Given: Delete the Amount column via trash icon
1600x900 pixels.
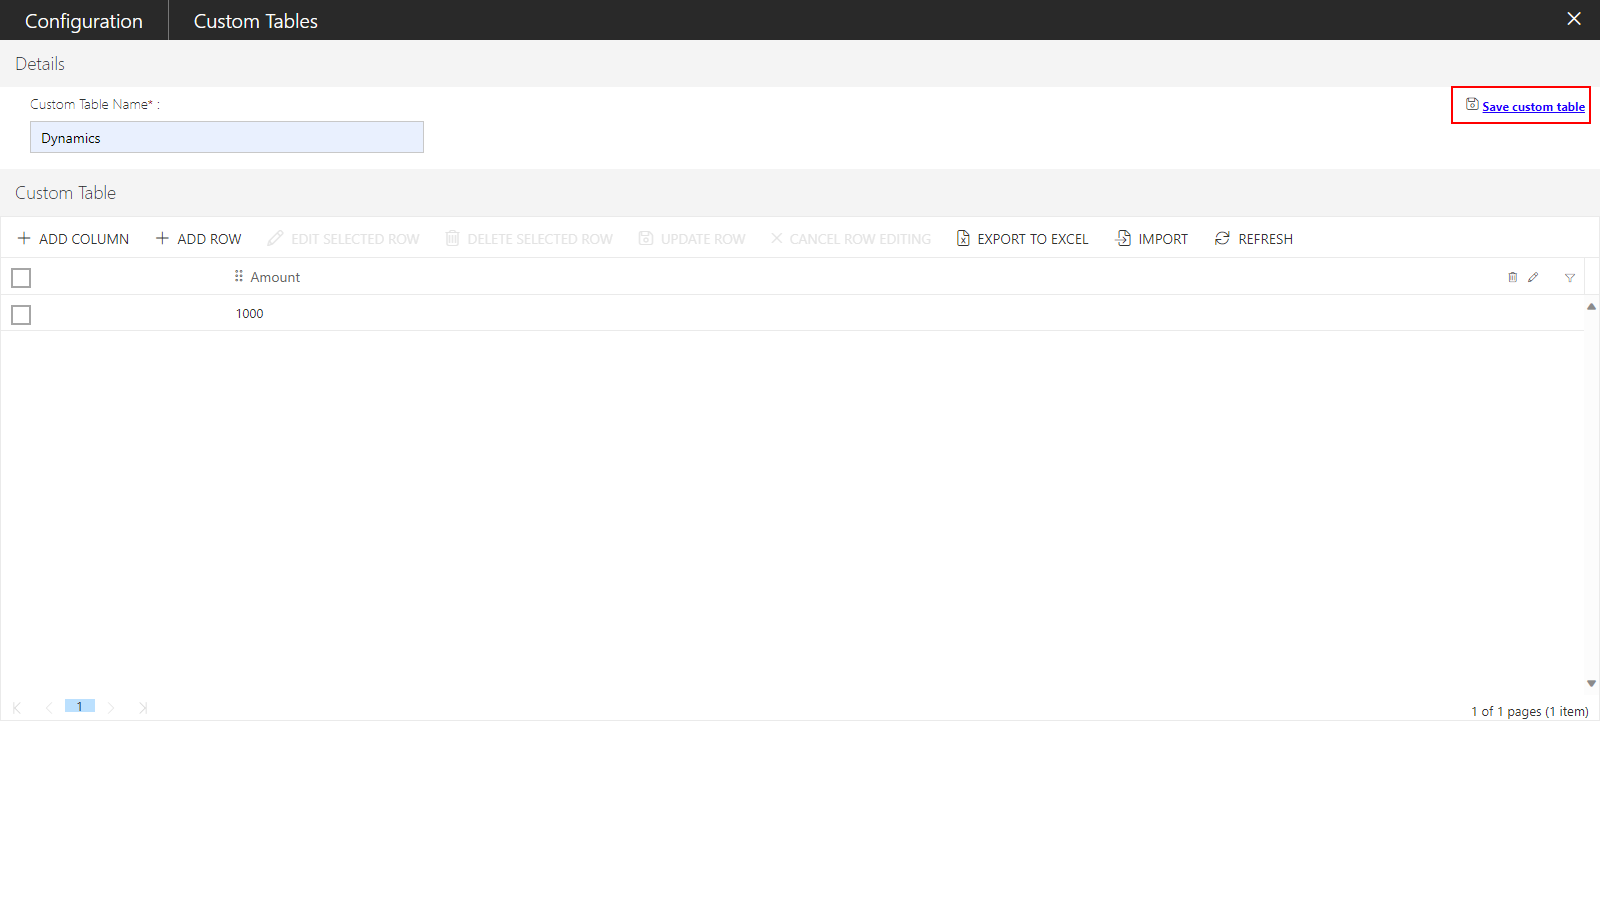Looking at the screenshot, I should 1512,278.
